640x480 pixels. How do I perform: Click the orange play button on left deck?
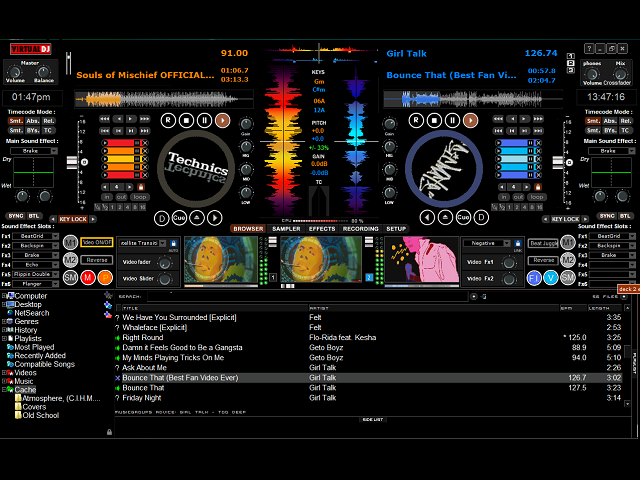click(222, 120)
